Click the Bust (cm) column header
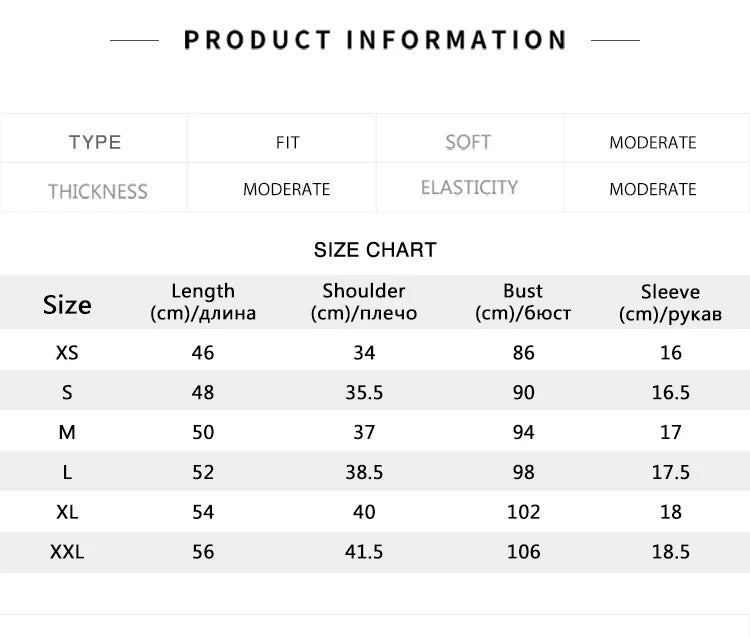The image size is (750, 638). tap(523, 302)
